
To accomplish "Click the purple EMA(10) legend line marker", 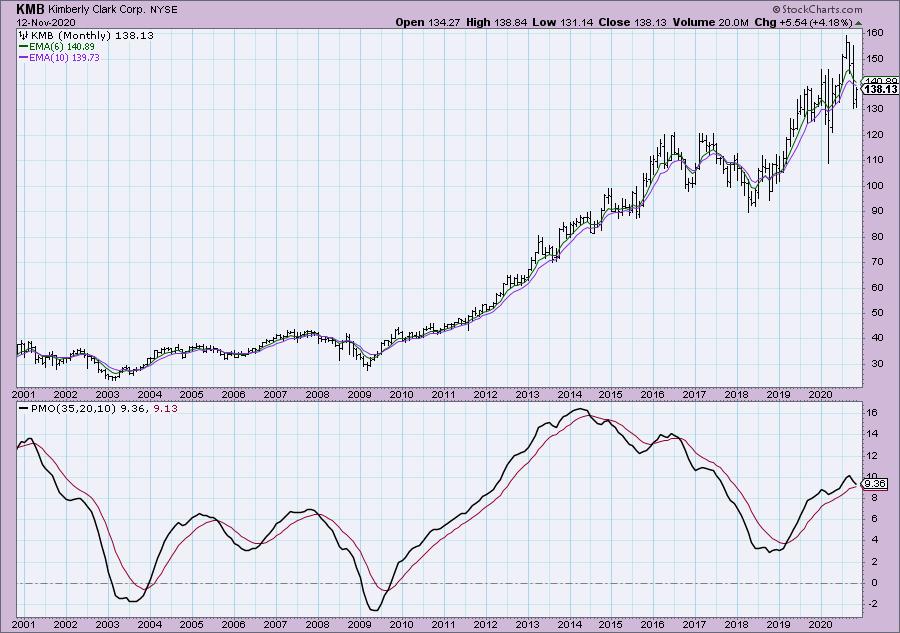I will [x=24, y=57].
